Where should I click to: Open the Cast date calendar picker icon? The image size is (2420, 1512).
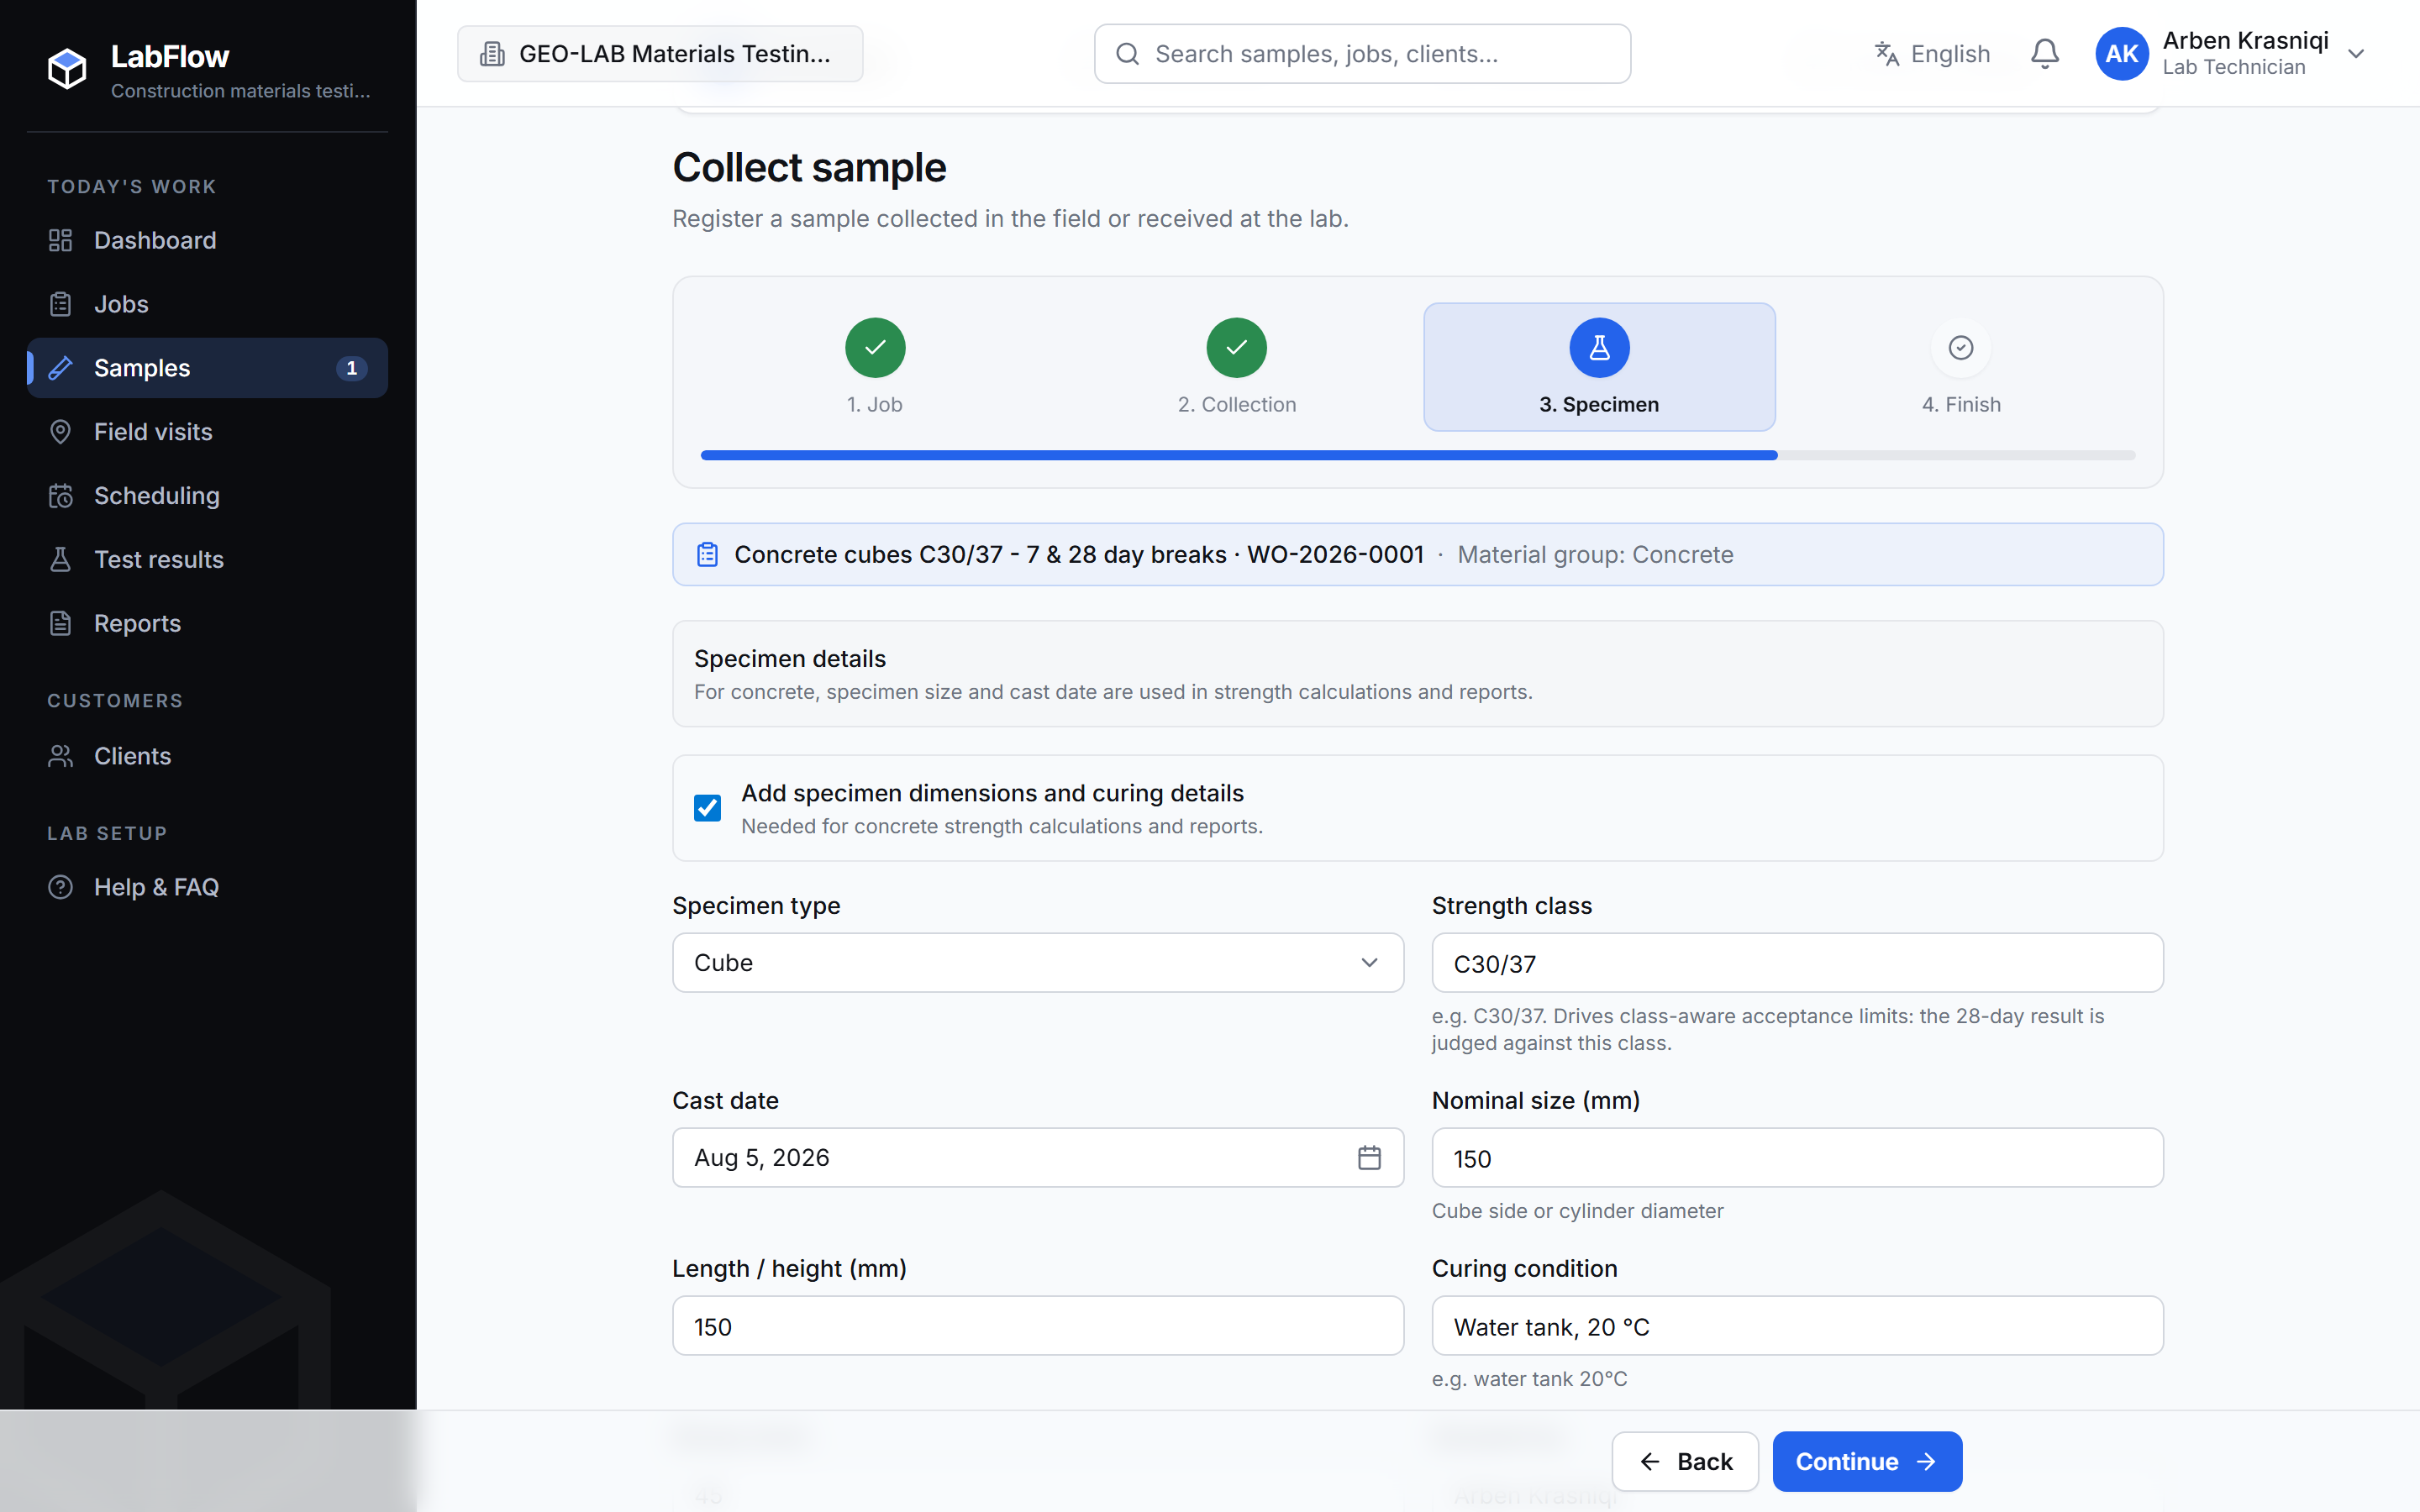[x=1369, y=1157]
